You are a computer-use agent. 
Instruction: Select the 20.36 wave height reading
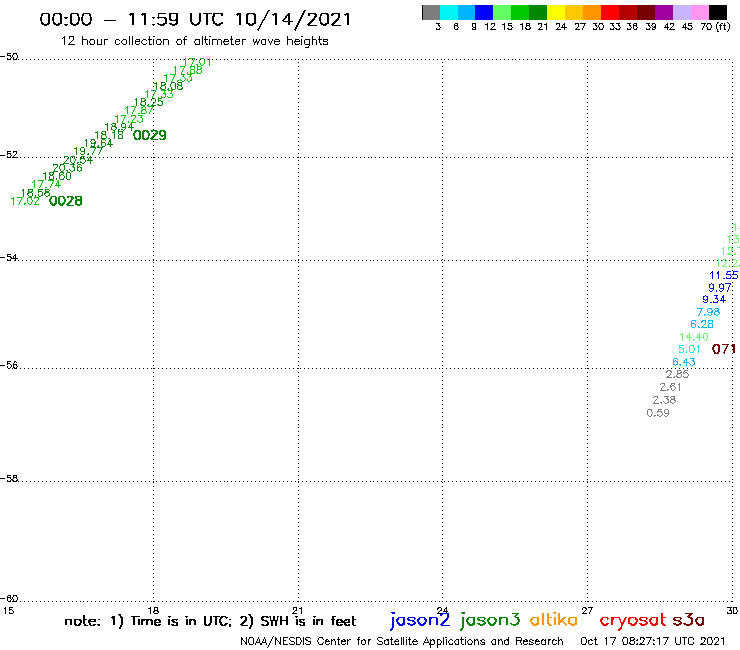point(67,168)
